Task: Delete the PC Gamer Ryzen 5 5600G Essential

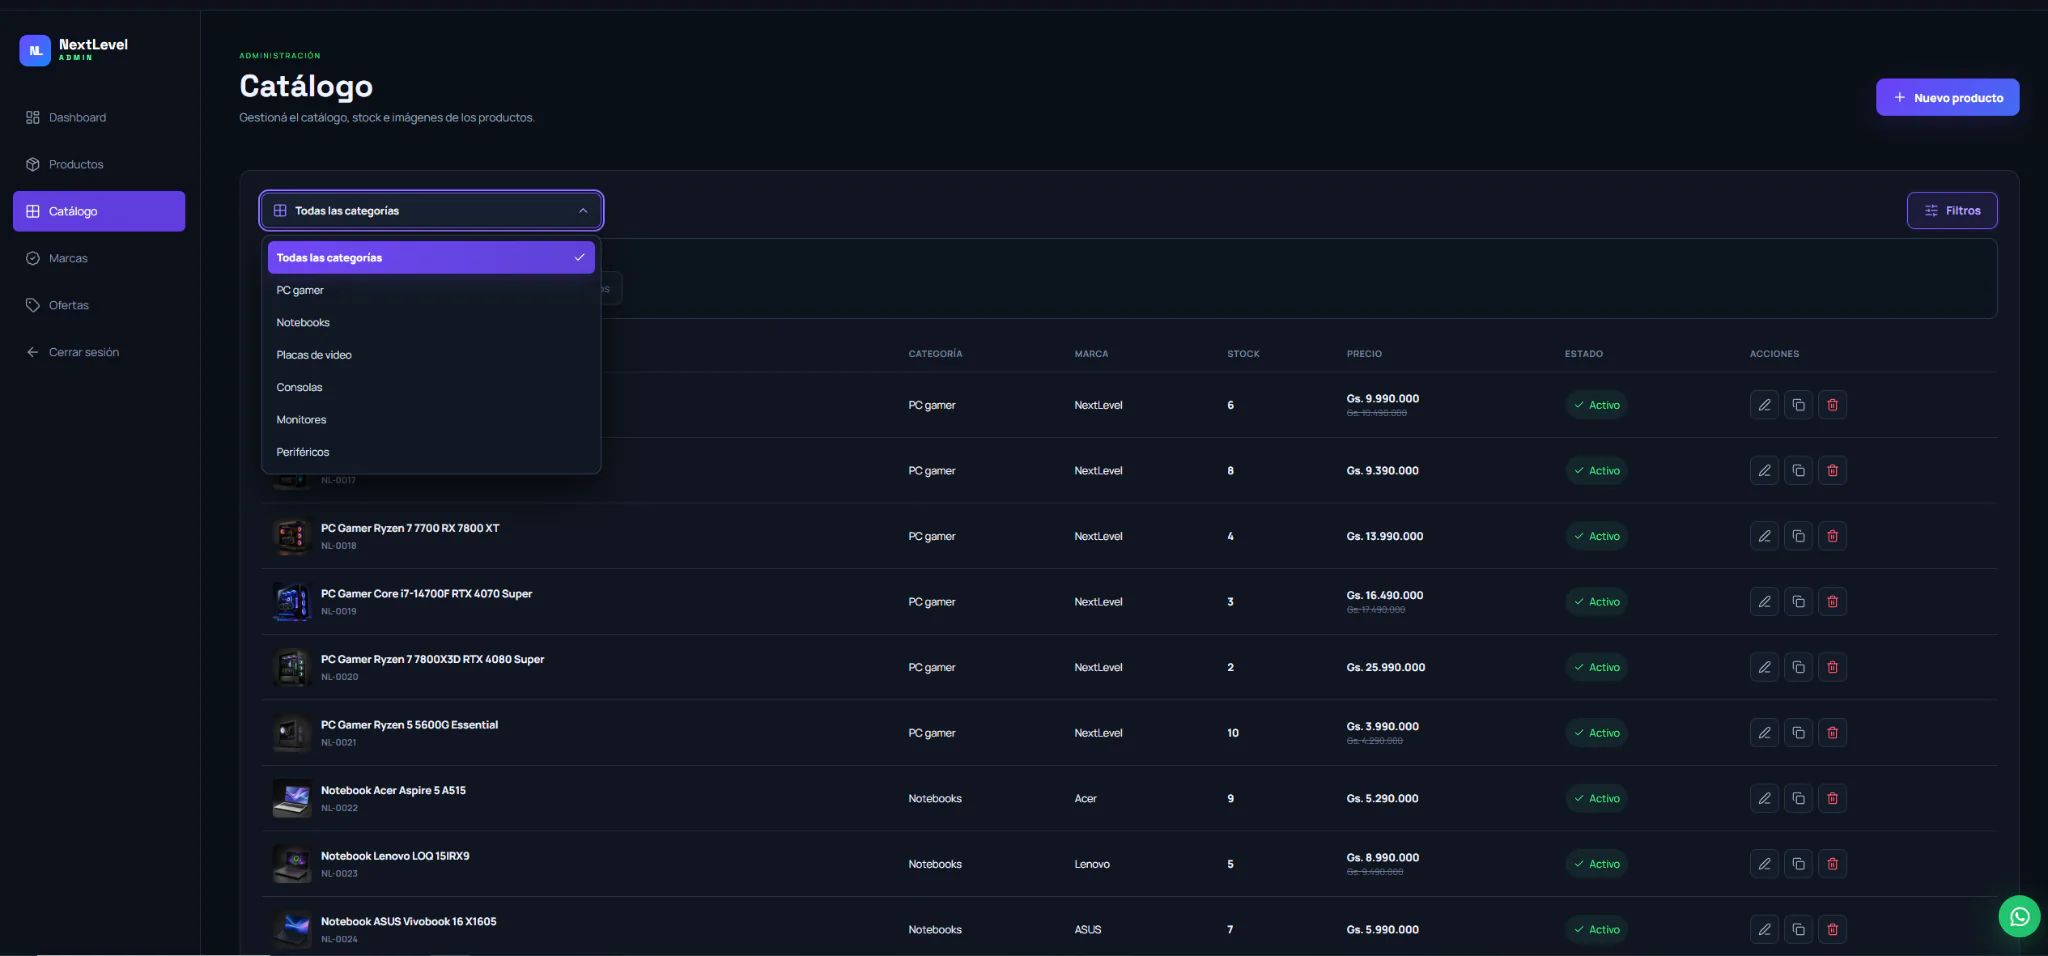Action: point(1832,733)
